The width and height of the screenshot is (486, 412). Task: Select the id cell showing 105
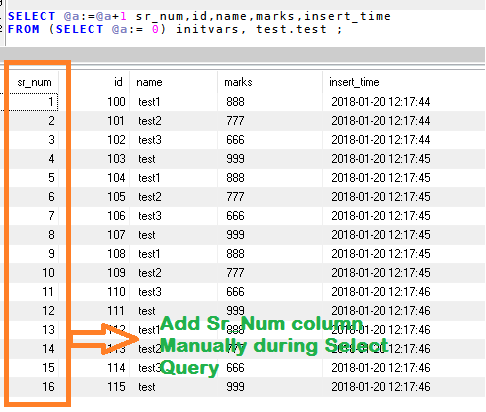pyautogui.click(x=116, y=197)
